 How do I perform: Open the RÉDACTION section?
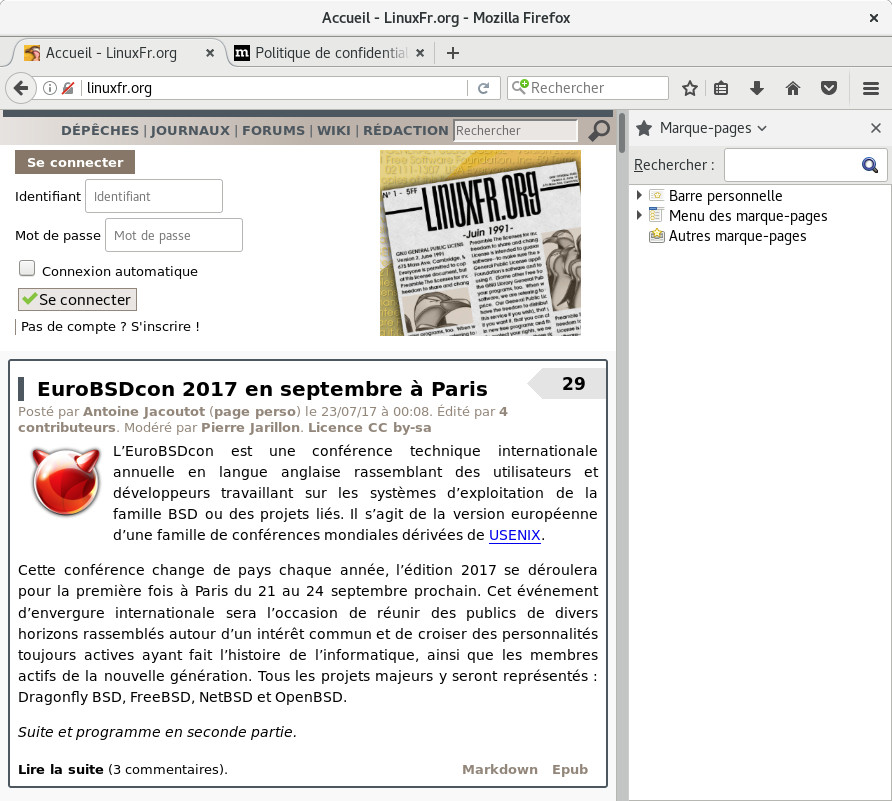click(406, 130)
